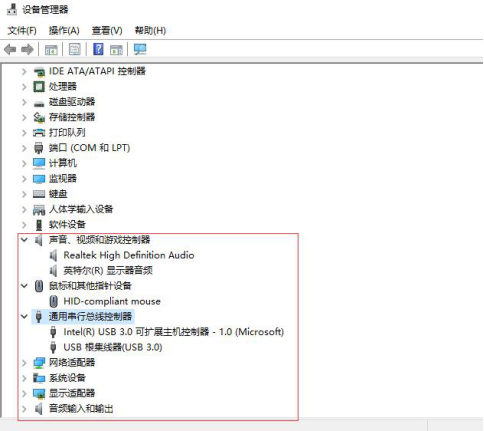Click the USB icon beside USB 根集线器(USB 3.0)
This screenshot has width=484, height=431.
(x=53, y=347)
